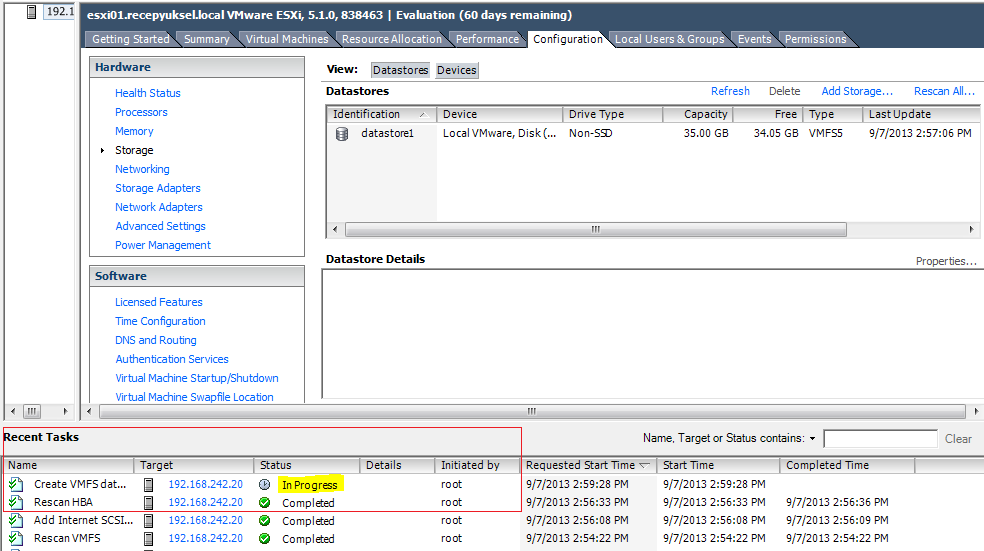984x551 pixels.
Task: Click Delete datastore link
Action: tap(784, 91)
